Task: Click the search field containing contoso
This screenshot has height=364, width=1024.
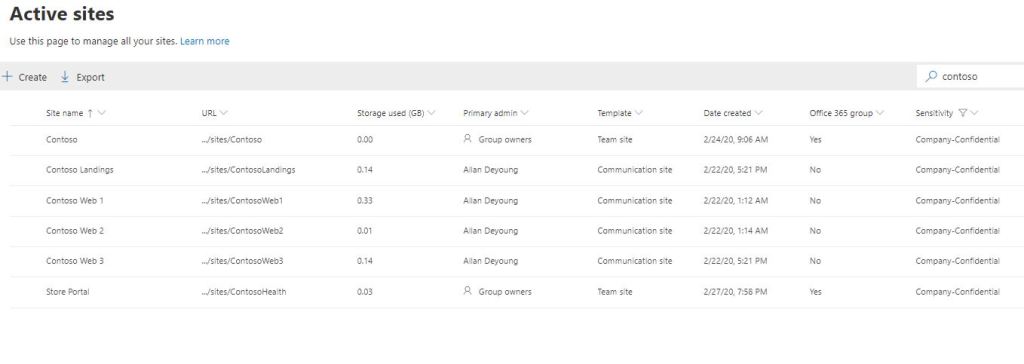Action: click(x=970, y=76)
